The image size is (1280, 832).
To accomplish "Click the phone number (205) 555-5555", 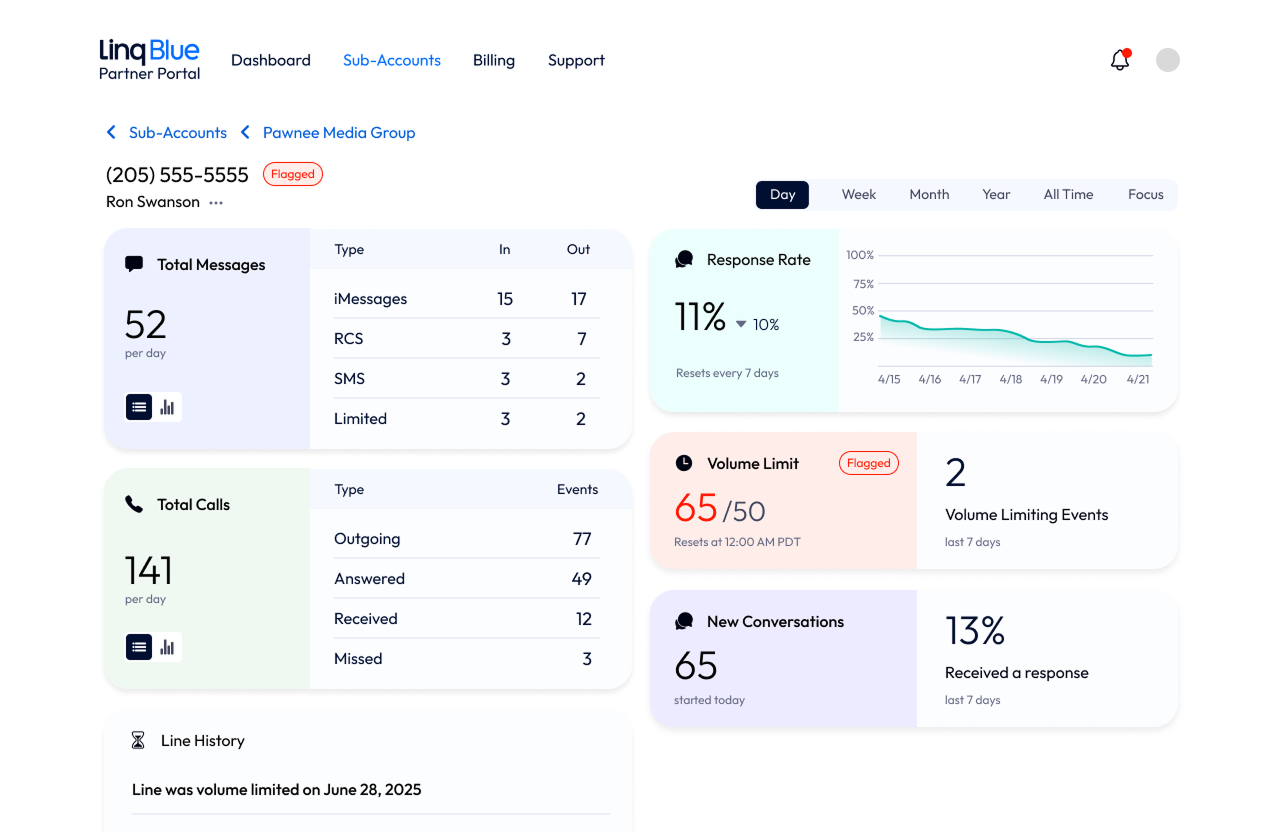I will click(x=177, y=174).
